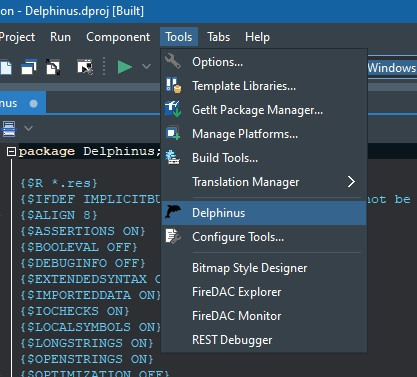Open dropdown chevron beside the editor toolbar icon

point(29,128)
